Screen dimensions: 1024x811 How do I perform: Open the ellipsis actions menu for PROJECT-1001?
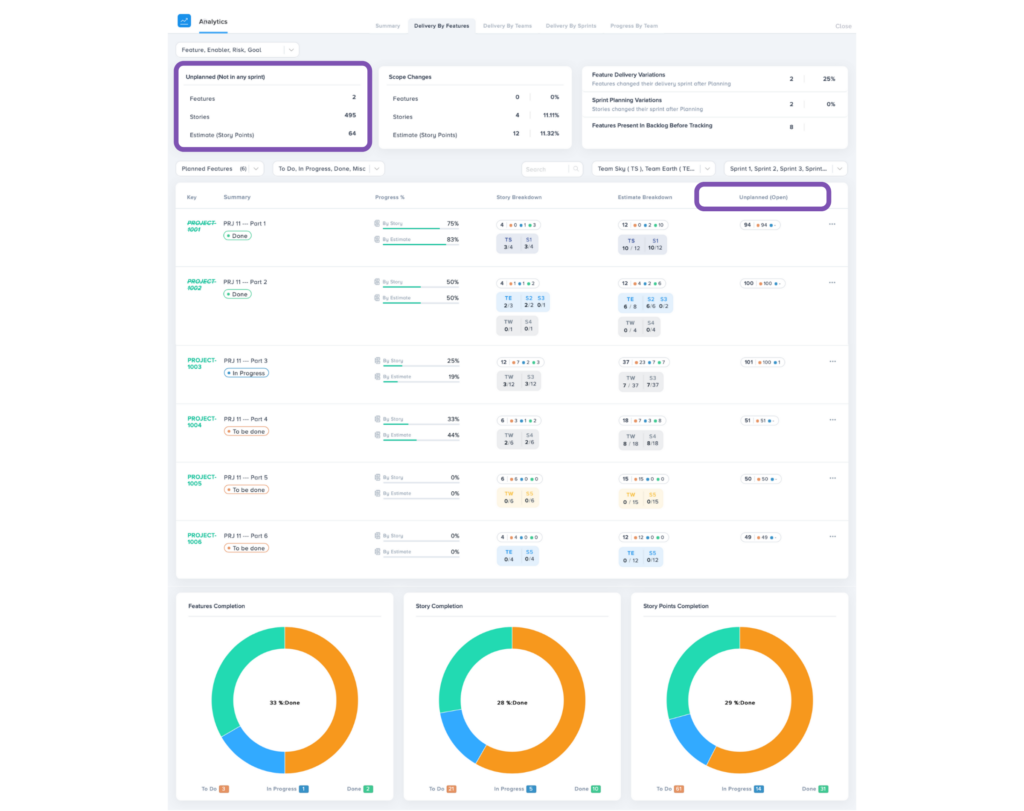point(832,225)
